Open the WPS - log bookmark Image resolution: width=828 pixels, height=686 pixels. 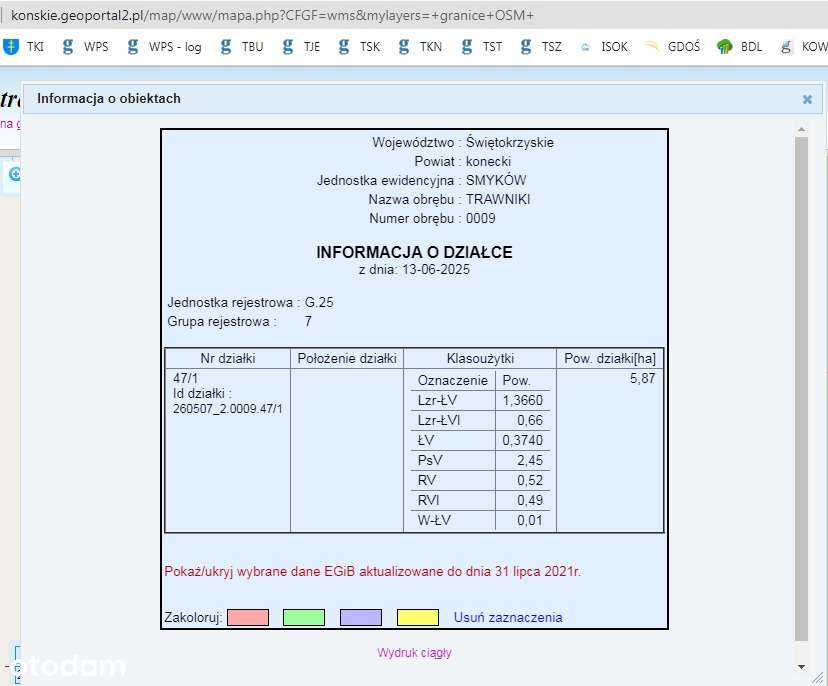(164, 46)
